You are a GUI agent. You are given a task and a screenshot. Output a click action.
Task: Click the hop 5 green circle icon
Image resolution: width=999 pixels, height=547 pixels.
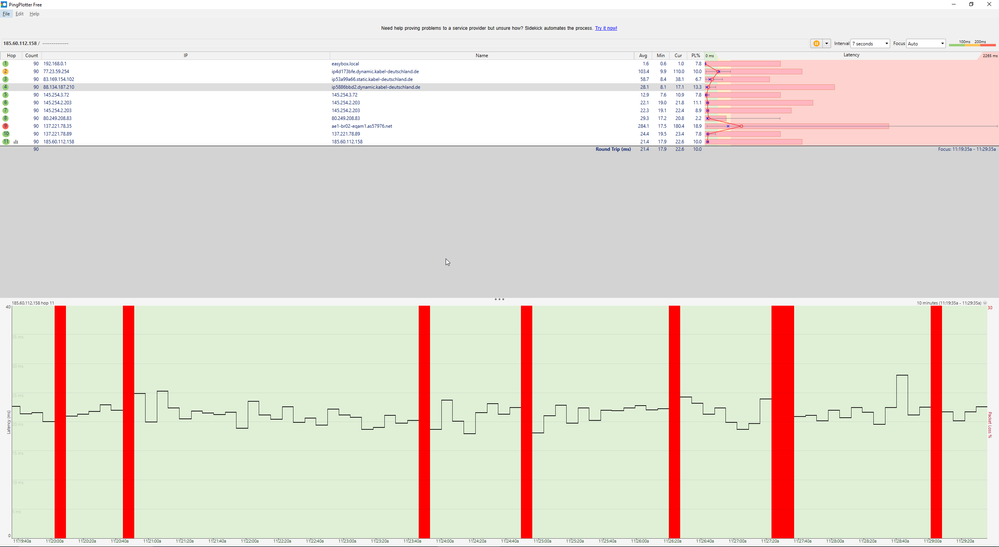[x=6, y=95]
